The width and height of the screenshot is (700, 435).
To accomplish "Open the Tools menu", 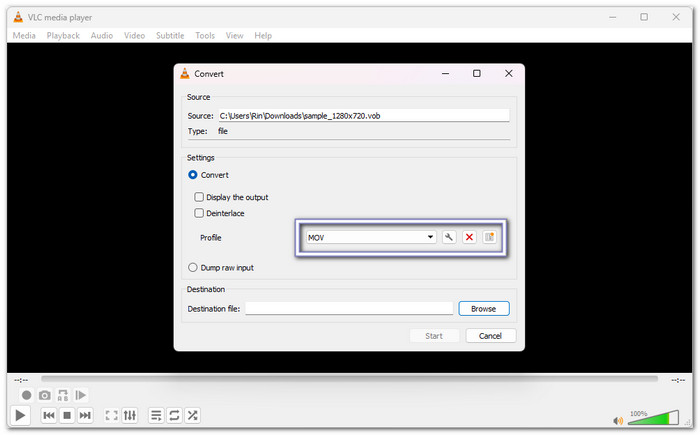I will click(205, 35).
